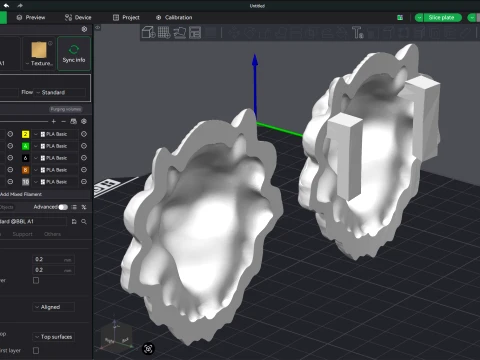The width and height of the screenshot is (480, 360).
Task: Click the undo arrow in title bar
Action: pyautogui.click(x=6, y=5)
